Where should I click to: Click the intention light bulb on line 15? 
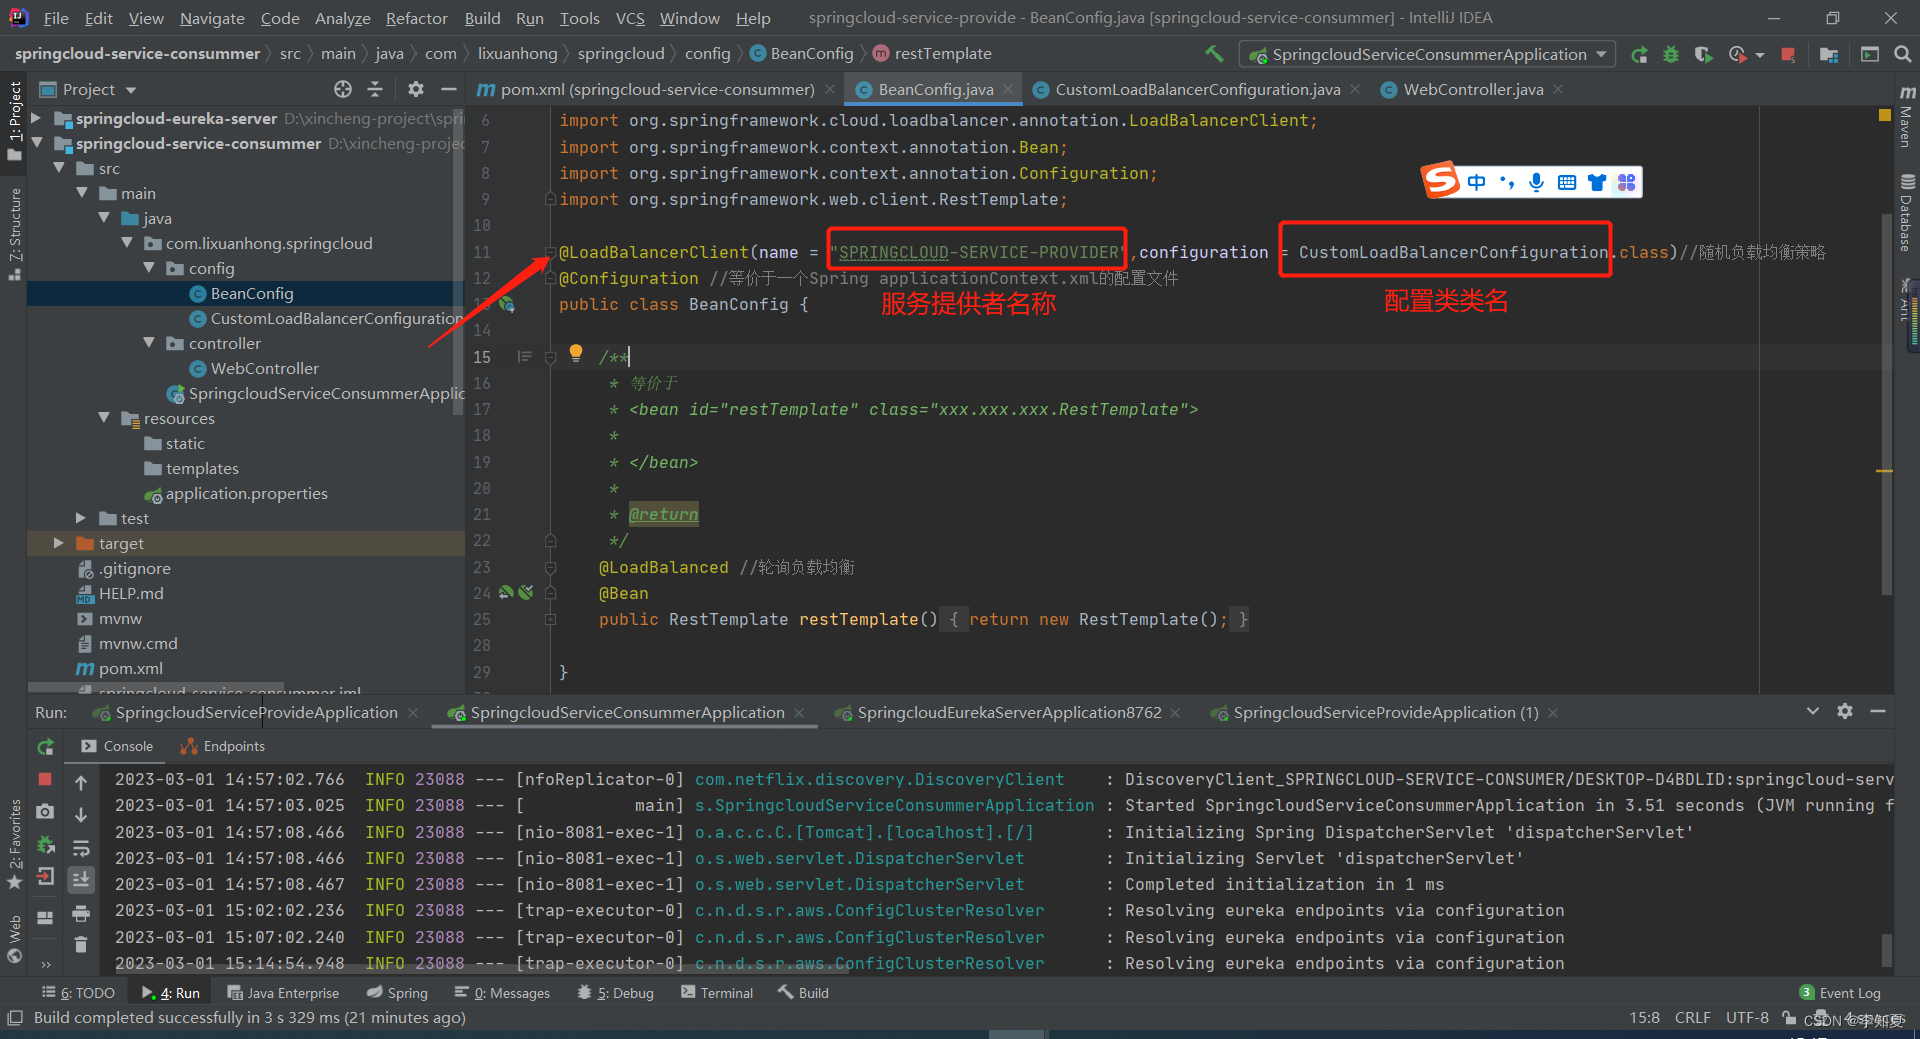(x=576, y=353)
